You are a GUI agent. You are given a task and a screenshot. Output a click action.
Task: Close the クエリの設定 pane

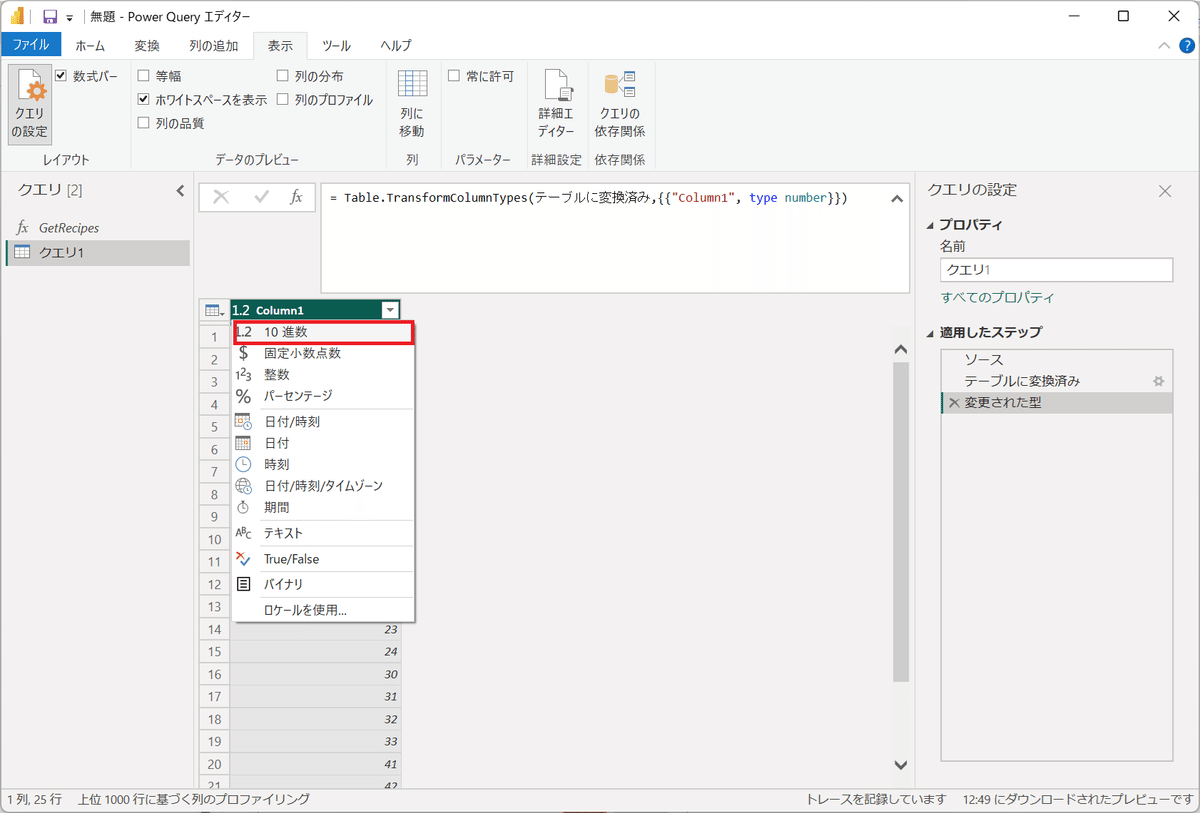tap(1164, 191)
